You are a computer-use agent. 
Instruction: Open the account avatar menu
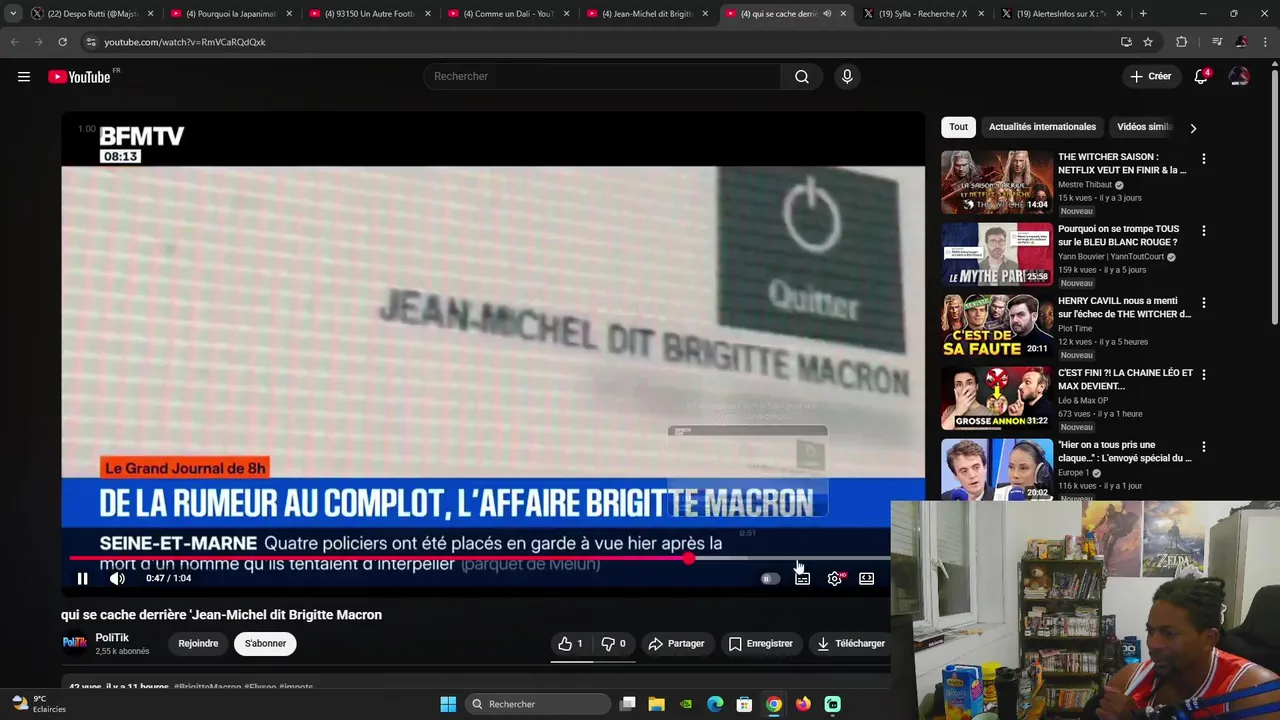[x=1239, y=76]
